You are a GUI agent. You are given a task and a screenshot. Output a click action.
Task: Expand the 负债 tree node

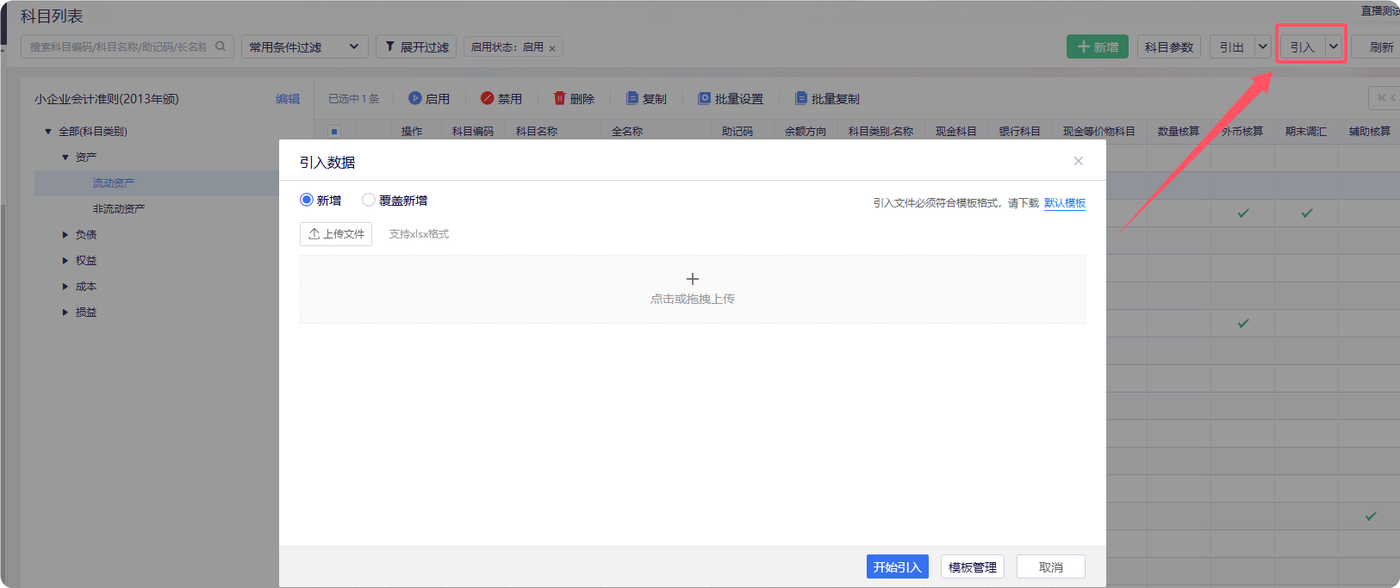click(65, 235)
